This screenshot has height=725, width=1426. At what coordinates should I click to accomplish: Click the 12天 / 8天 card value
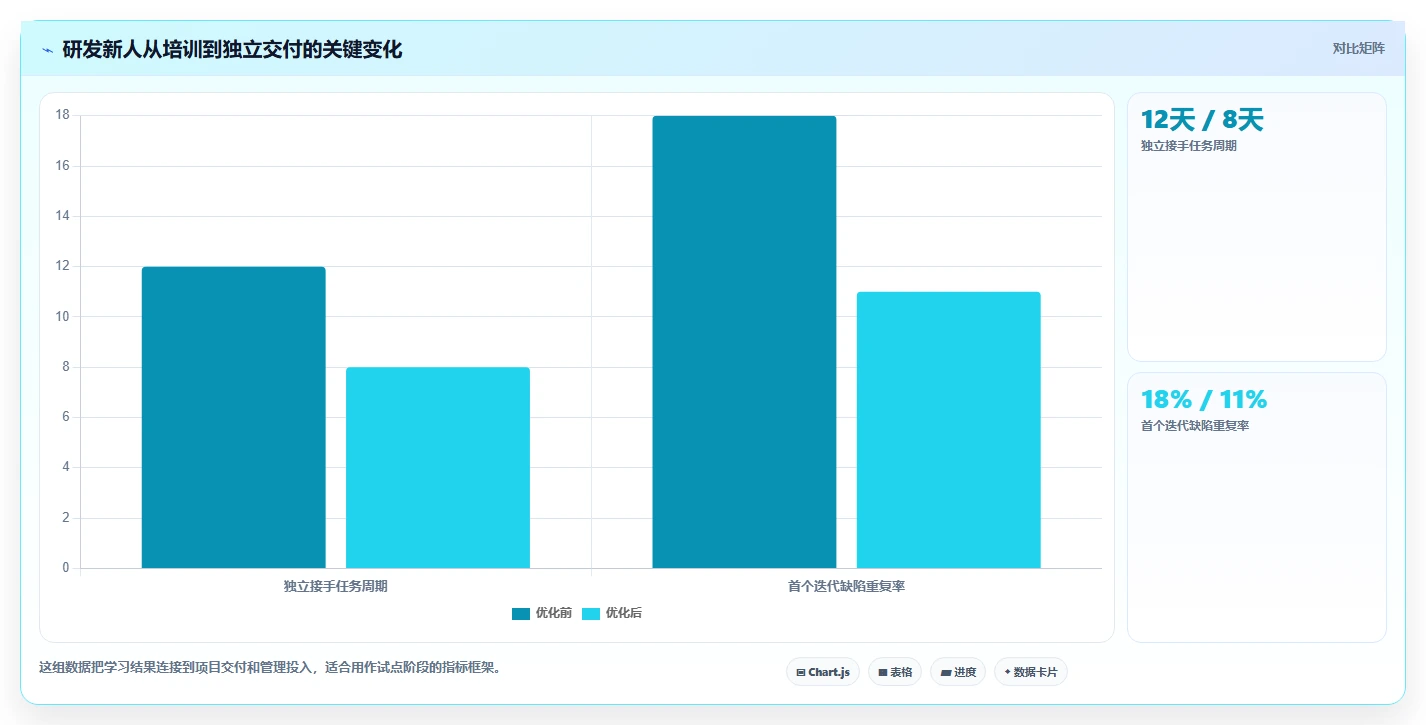1202,120
